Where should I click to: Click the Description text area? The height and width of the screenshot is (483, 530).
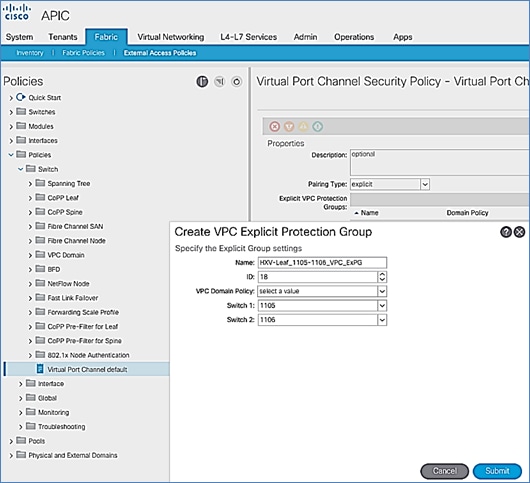(439, 162)
